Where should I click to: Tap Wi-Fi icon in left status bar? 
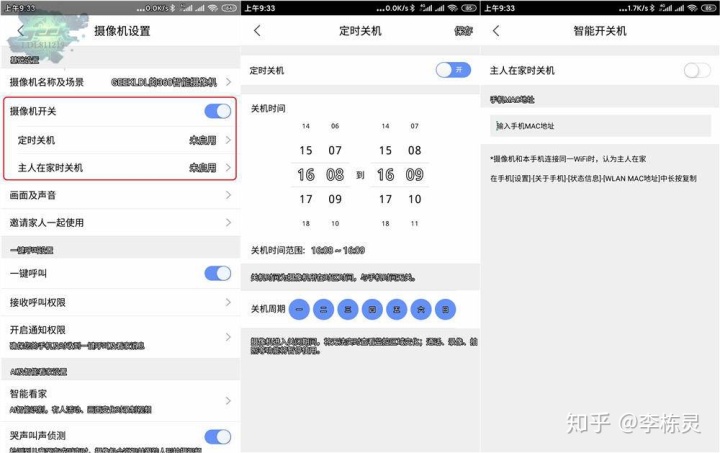(213, 8)
